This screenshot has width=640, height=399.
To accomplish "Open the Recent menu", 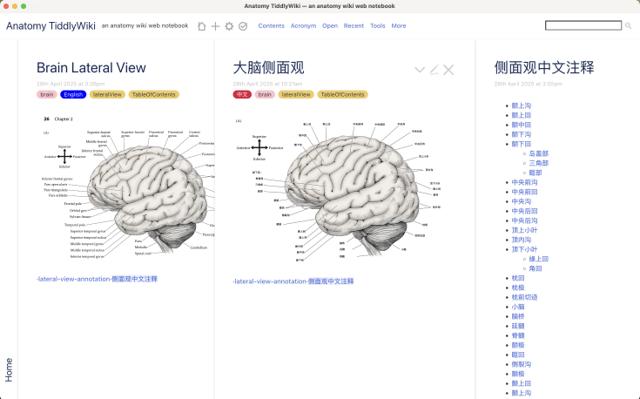I will click(353, 26).
